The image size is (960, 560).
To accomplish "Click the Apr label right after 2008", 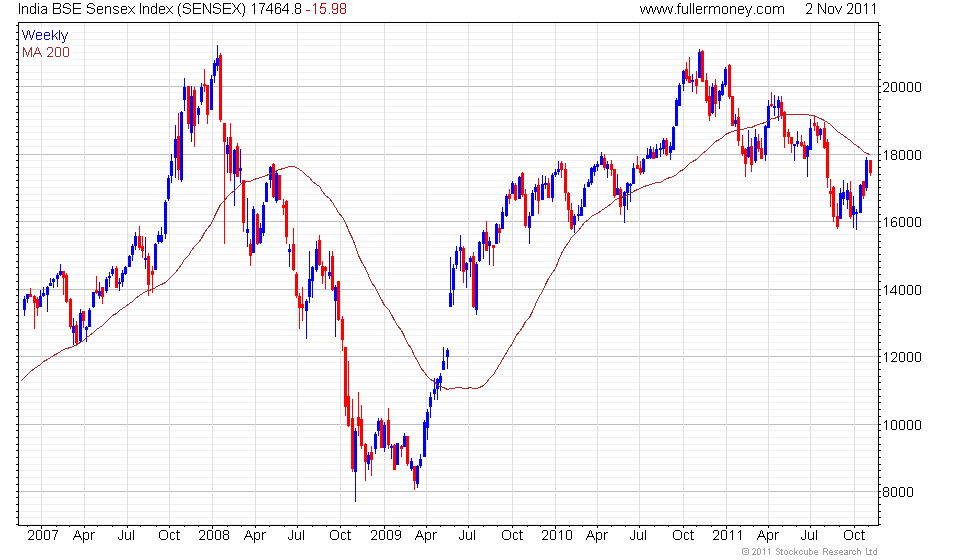I will click(x=255, y=536).
